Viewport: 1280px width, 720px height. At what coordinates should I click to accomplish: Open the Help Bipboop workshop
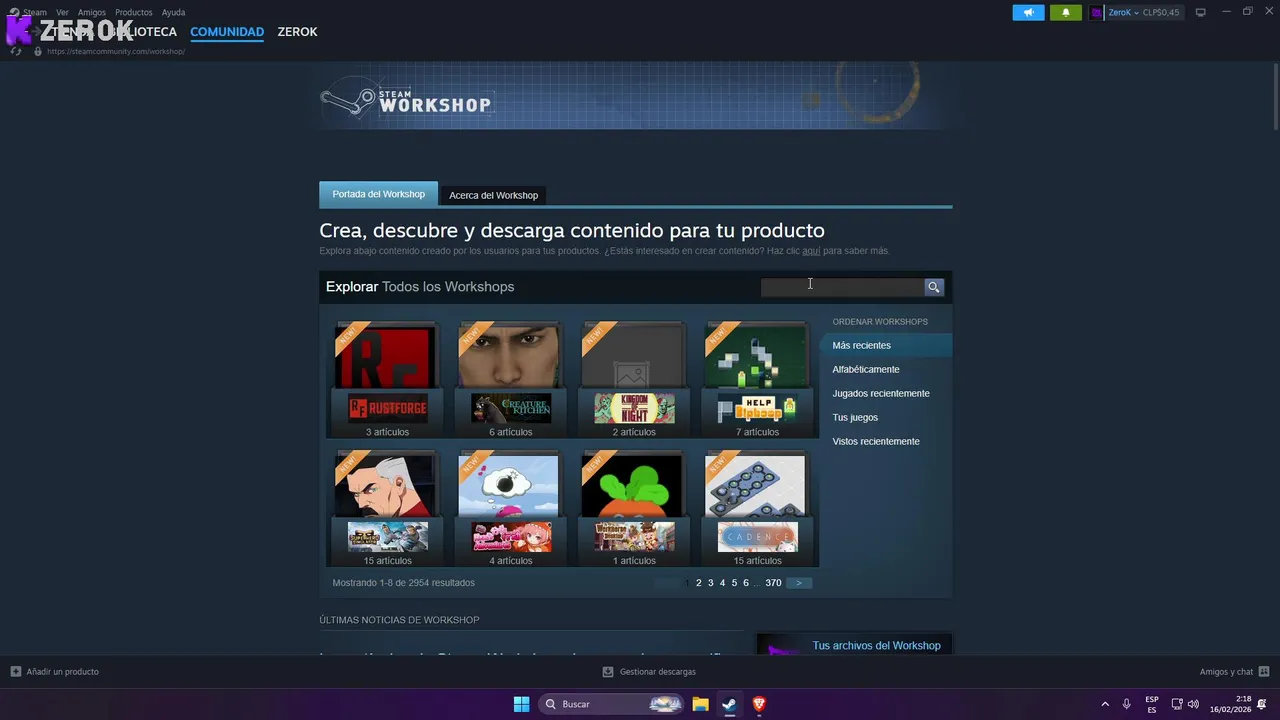coord(757,356)
